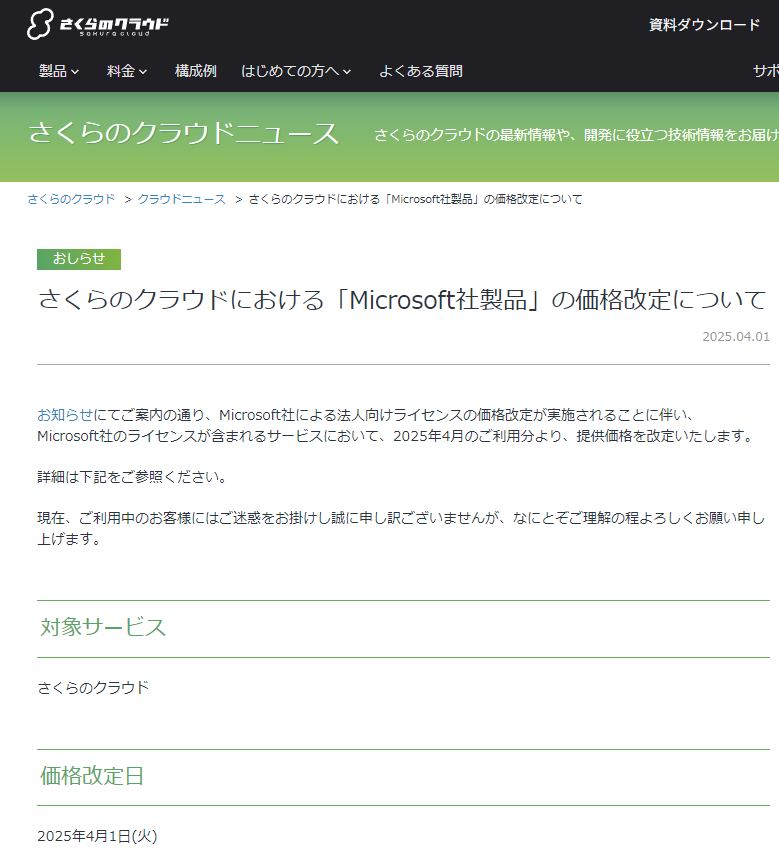Click the 対象サービス section heading
This screenshot has height=855, width=779.
[x=102, y=627]
